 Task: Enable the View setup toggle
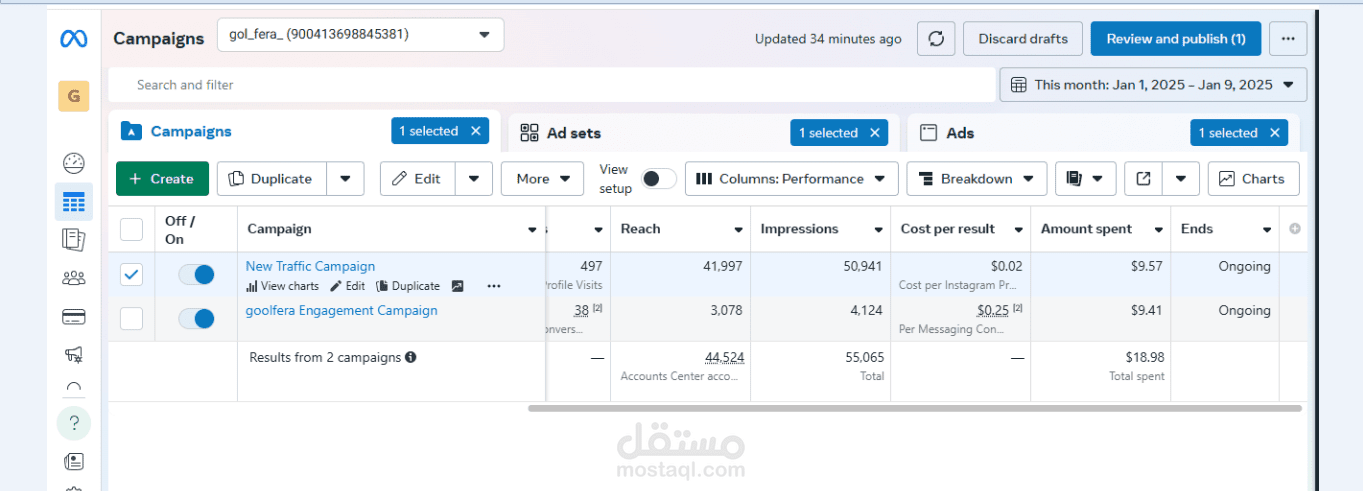[659, 178]
